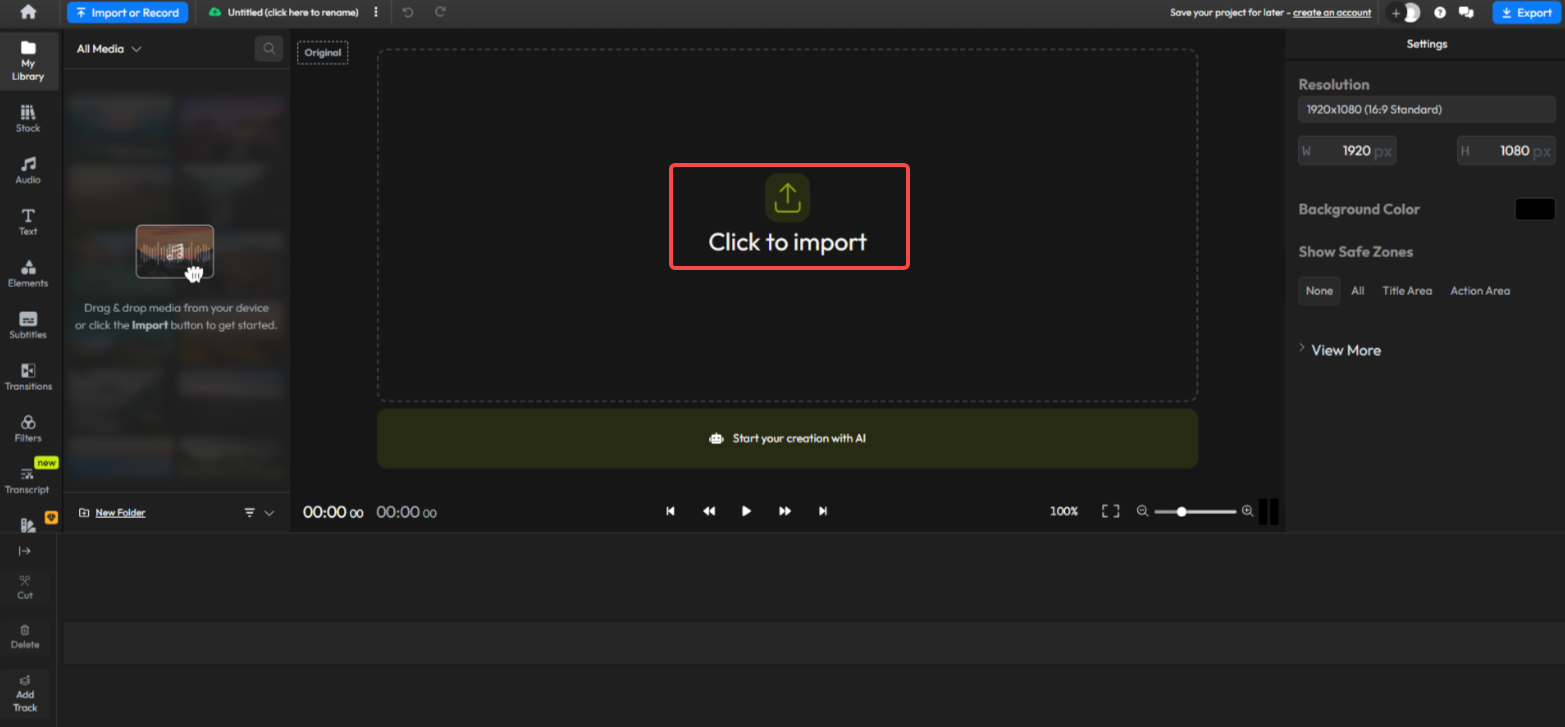Screen dimensions: 1565x727
Task: Click the add collaborator plus icon
Action: click(1396, 13)
